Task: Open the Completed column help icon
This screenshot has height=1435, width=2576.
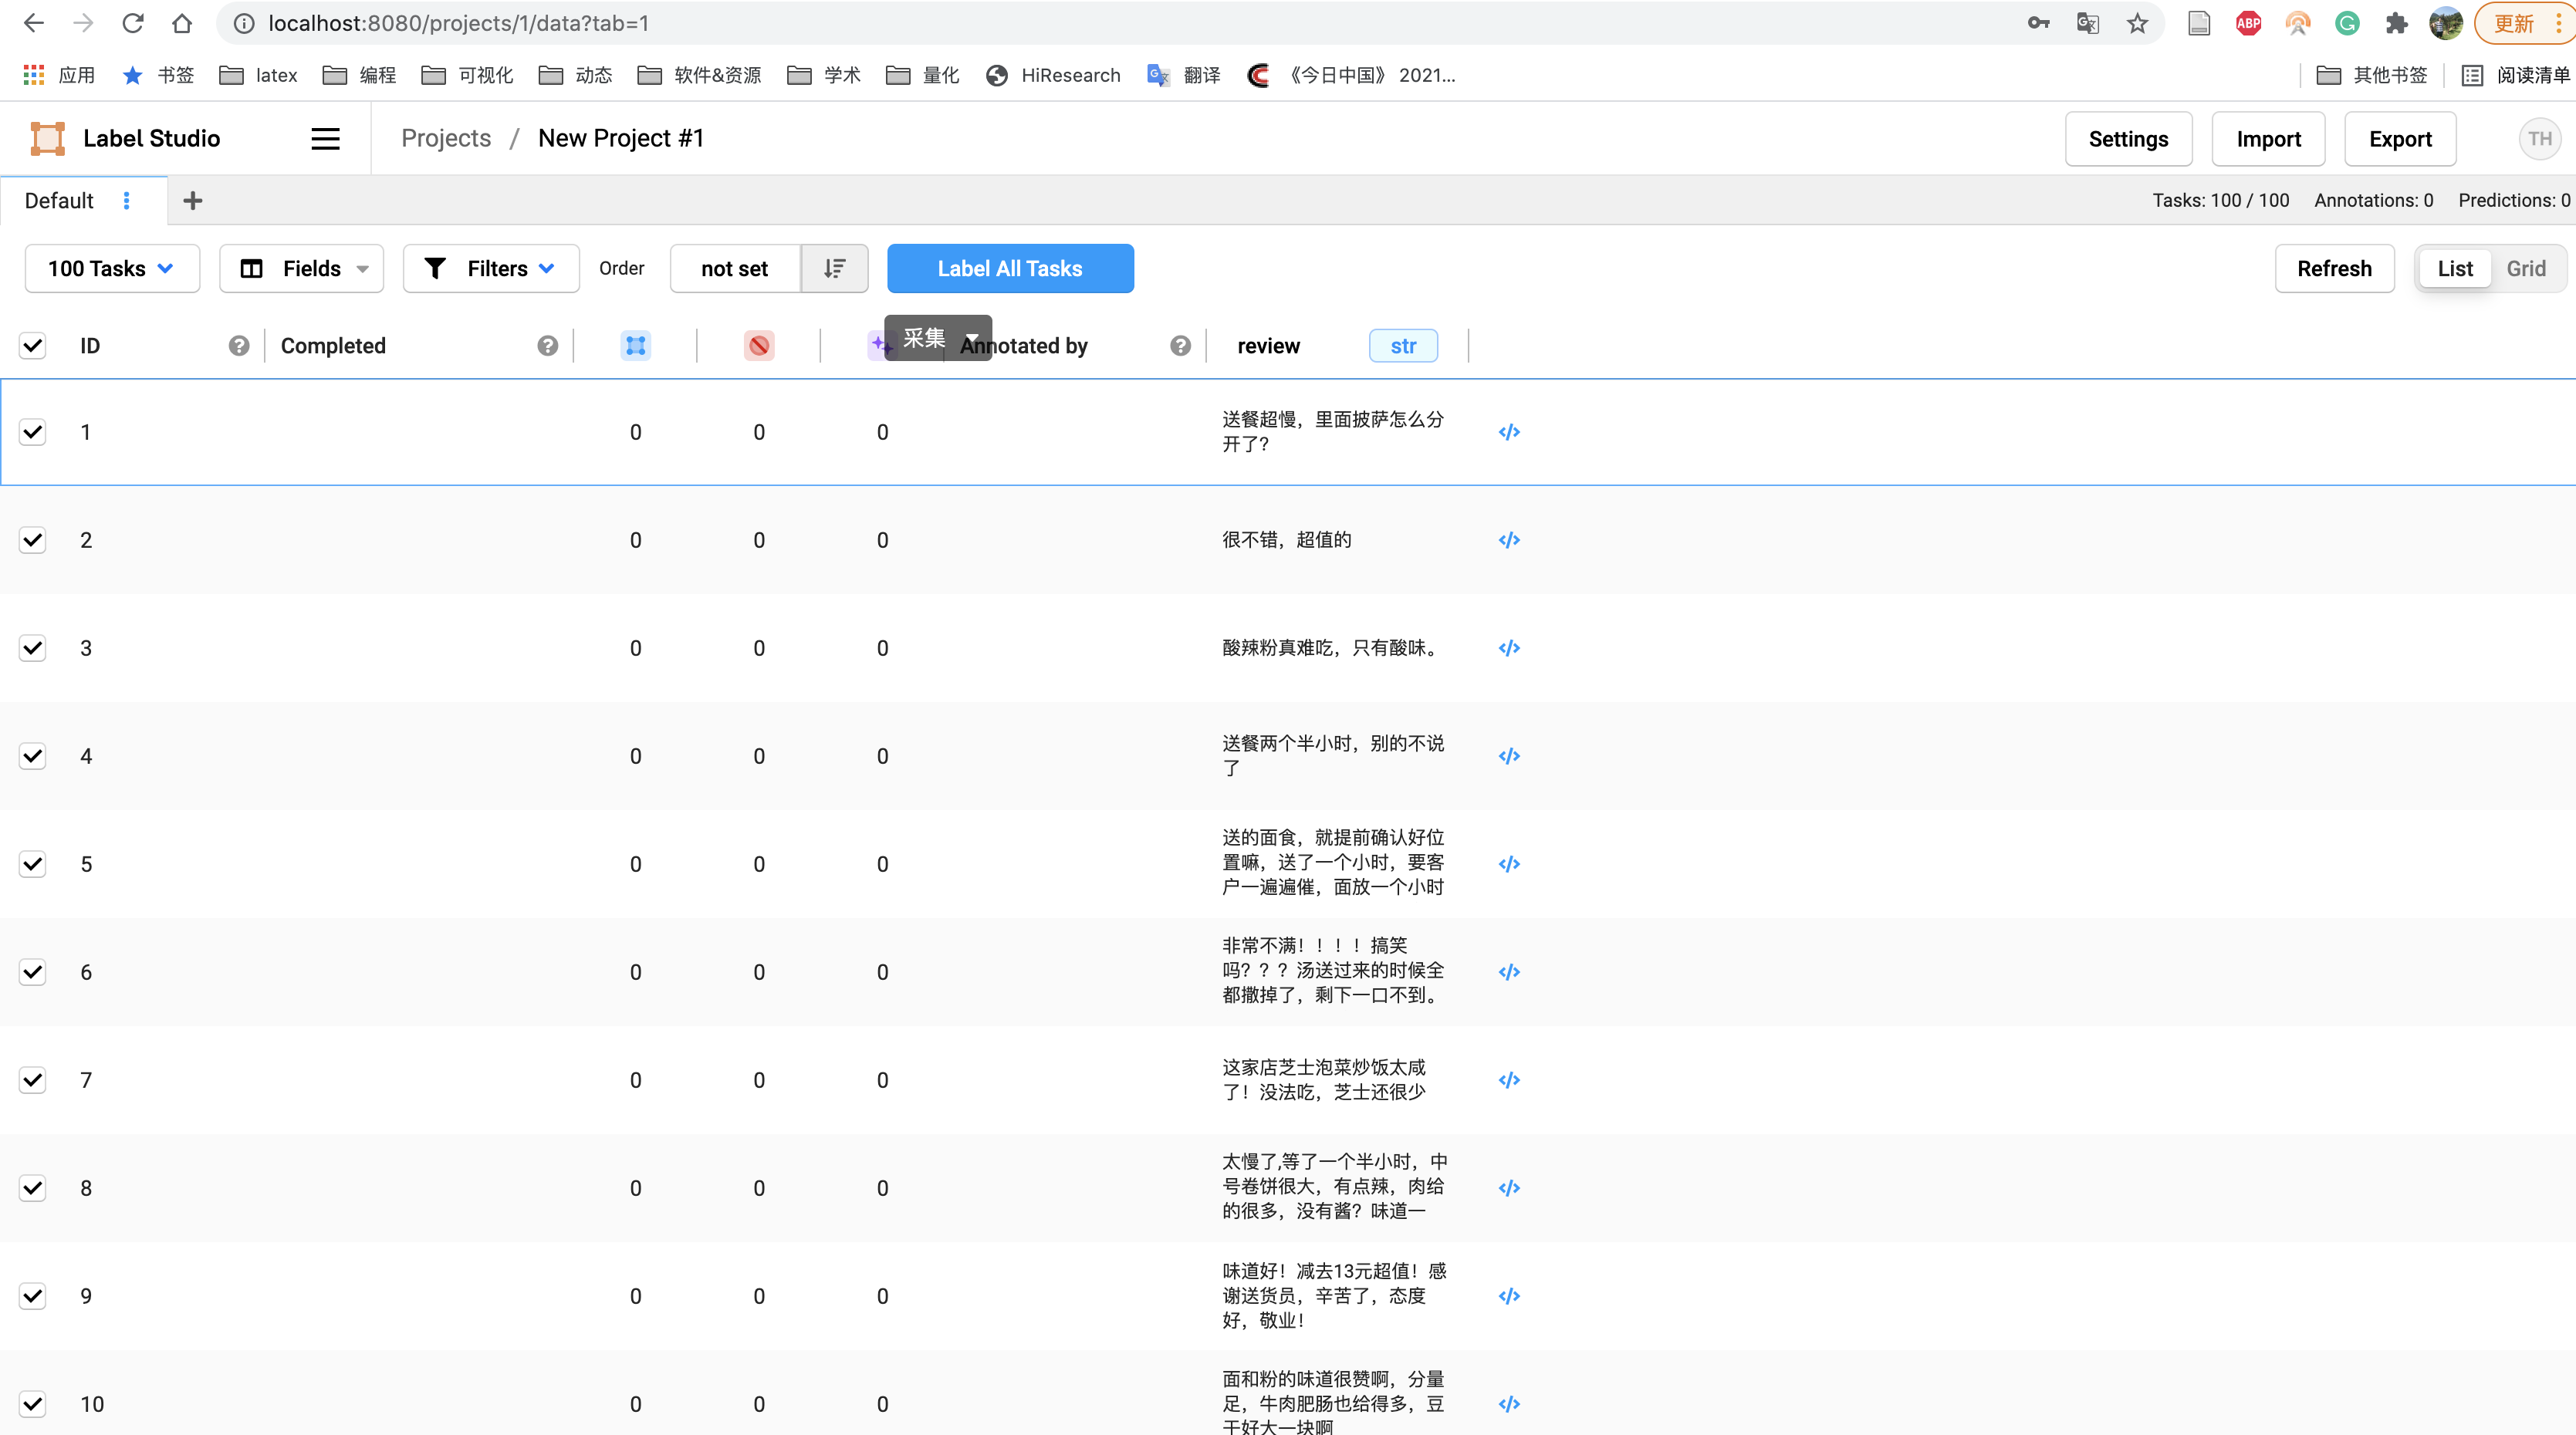Action: coord(547,345)
